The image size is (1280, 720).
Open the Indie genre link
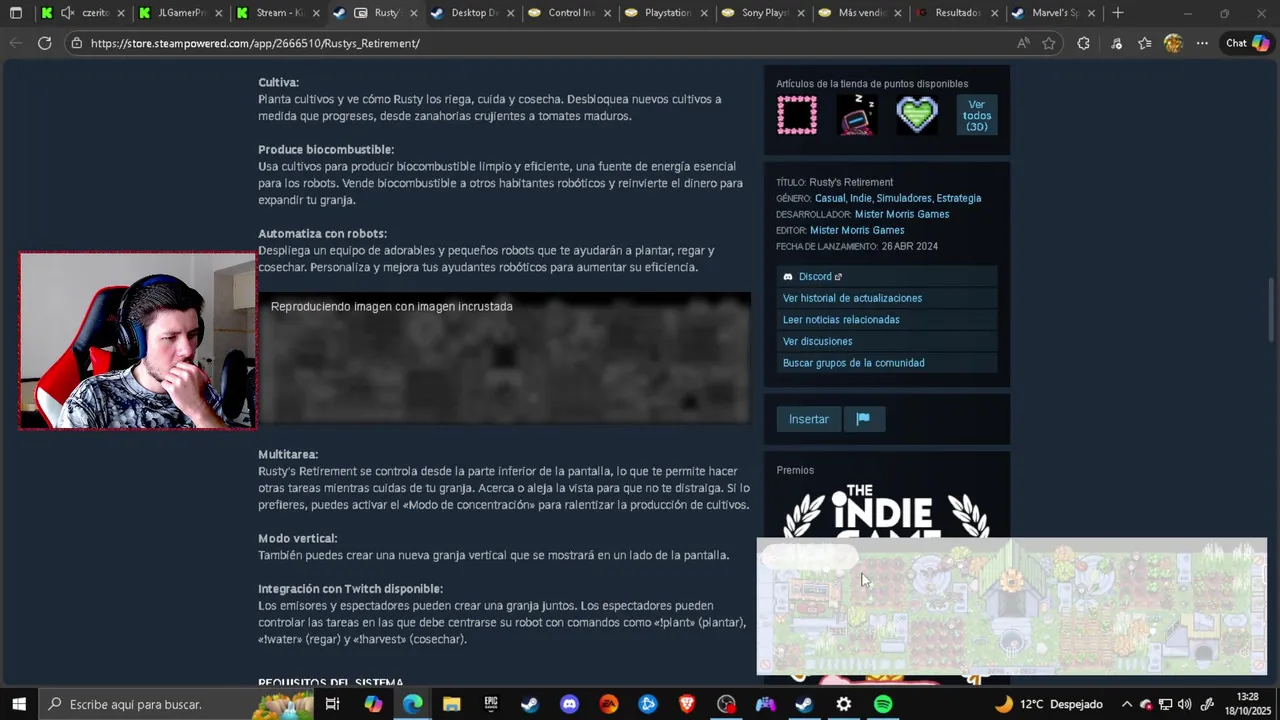pyautogui.click(x=861, y=198)
